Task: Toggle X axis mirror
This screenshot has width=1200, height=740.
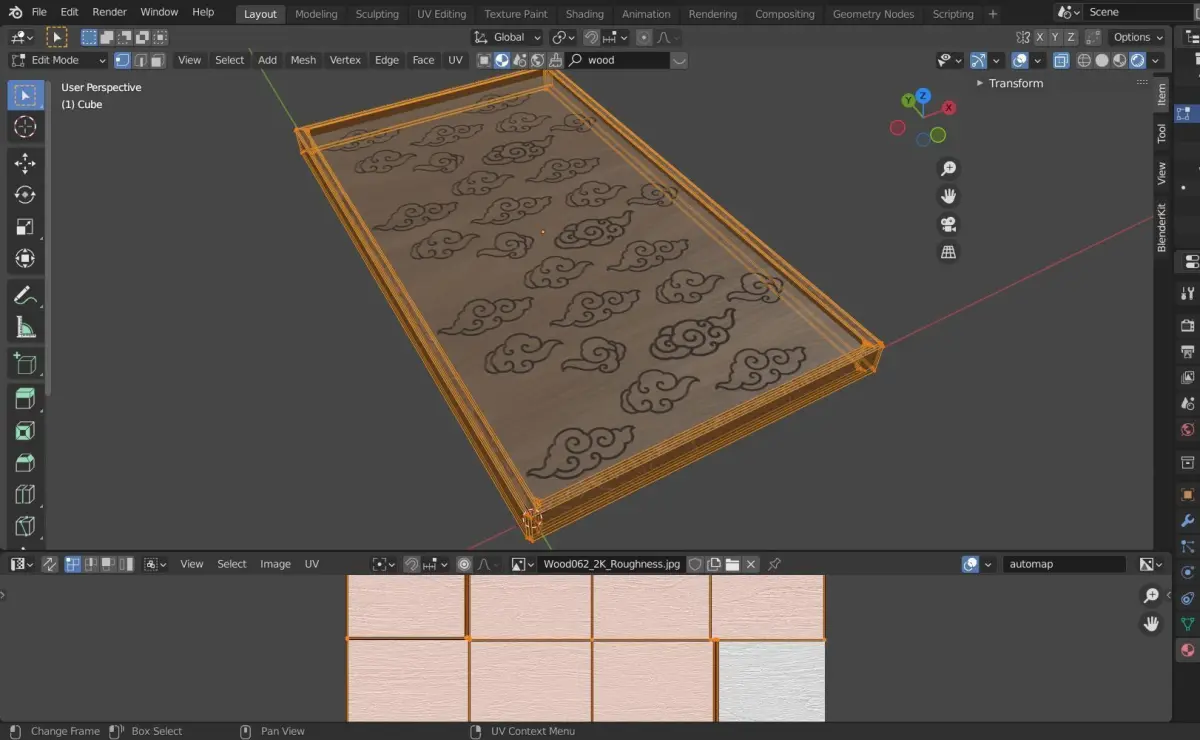Action: (1040, 37)
